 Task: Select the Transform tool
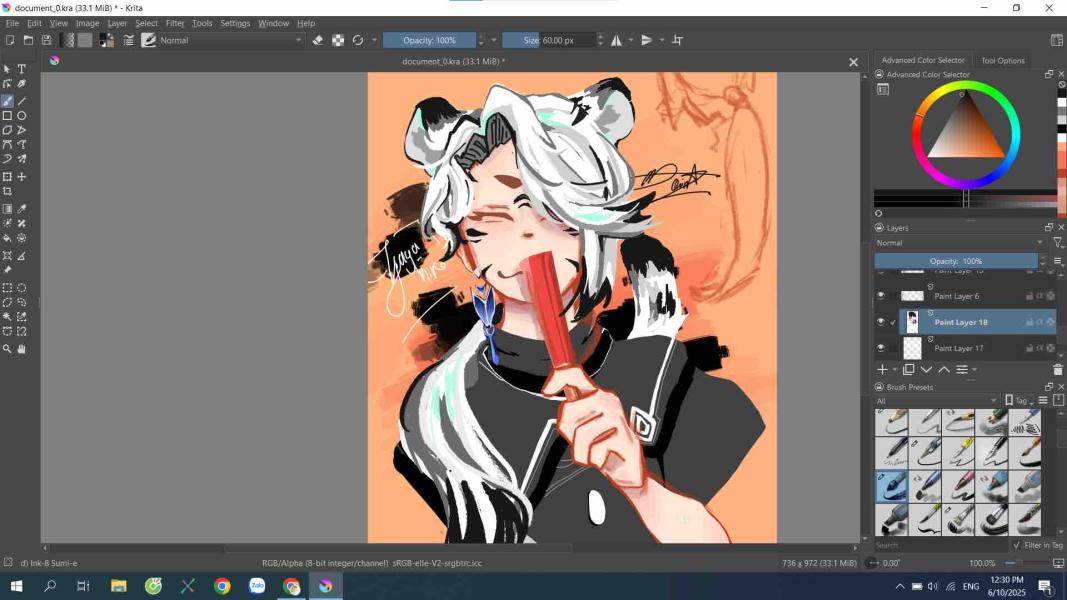pos(7,177)
